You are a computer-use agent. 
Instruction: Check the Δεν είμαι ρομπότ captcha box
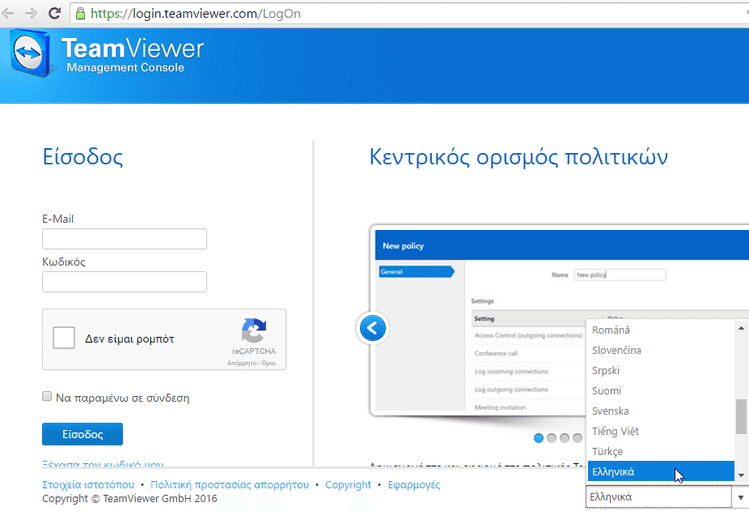64,338
